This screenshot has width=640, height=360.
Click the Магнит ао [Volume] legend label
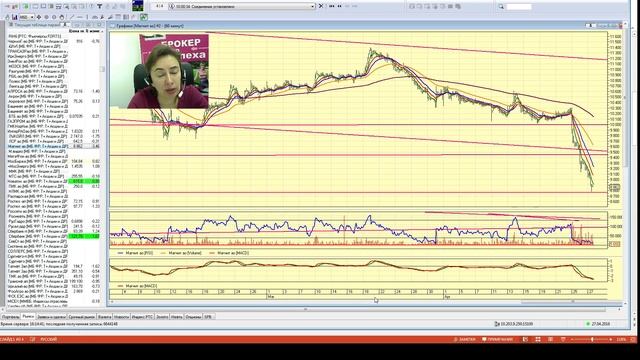(x=185, y=253)
